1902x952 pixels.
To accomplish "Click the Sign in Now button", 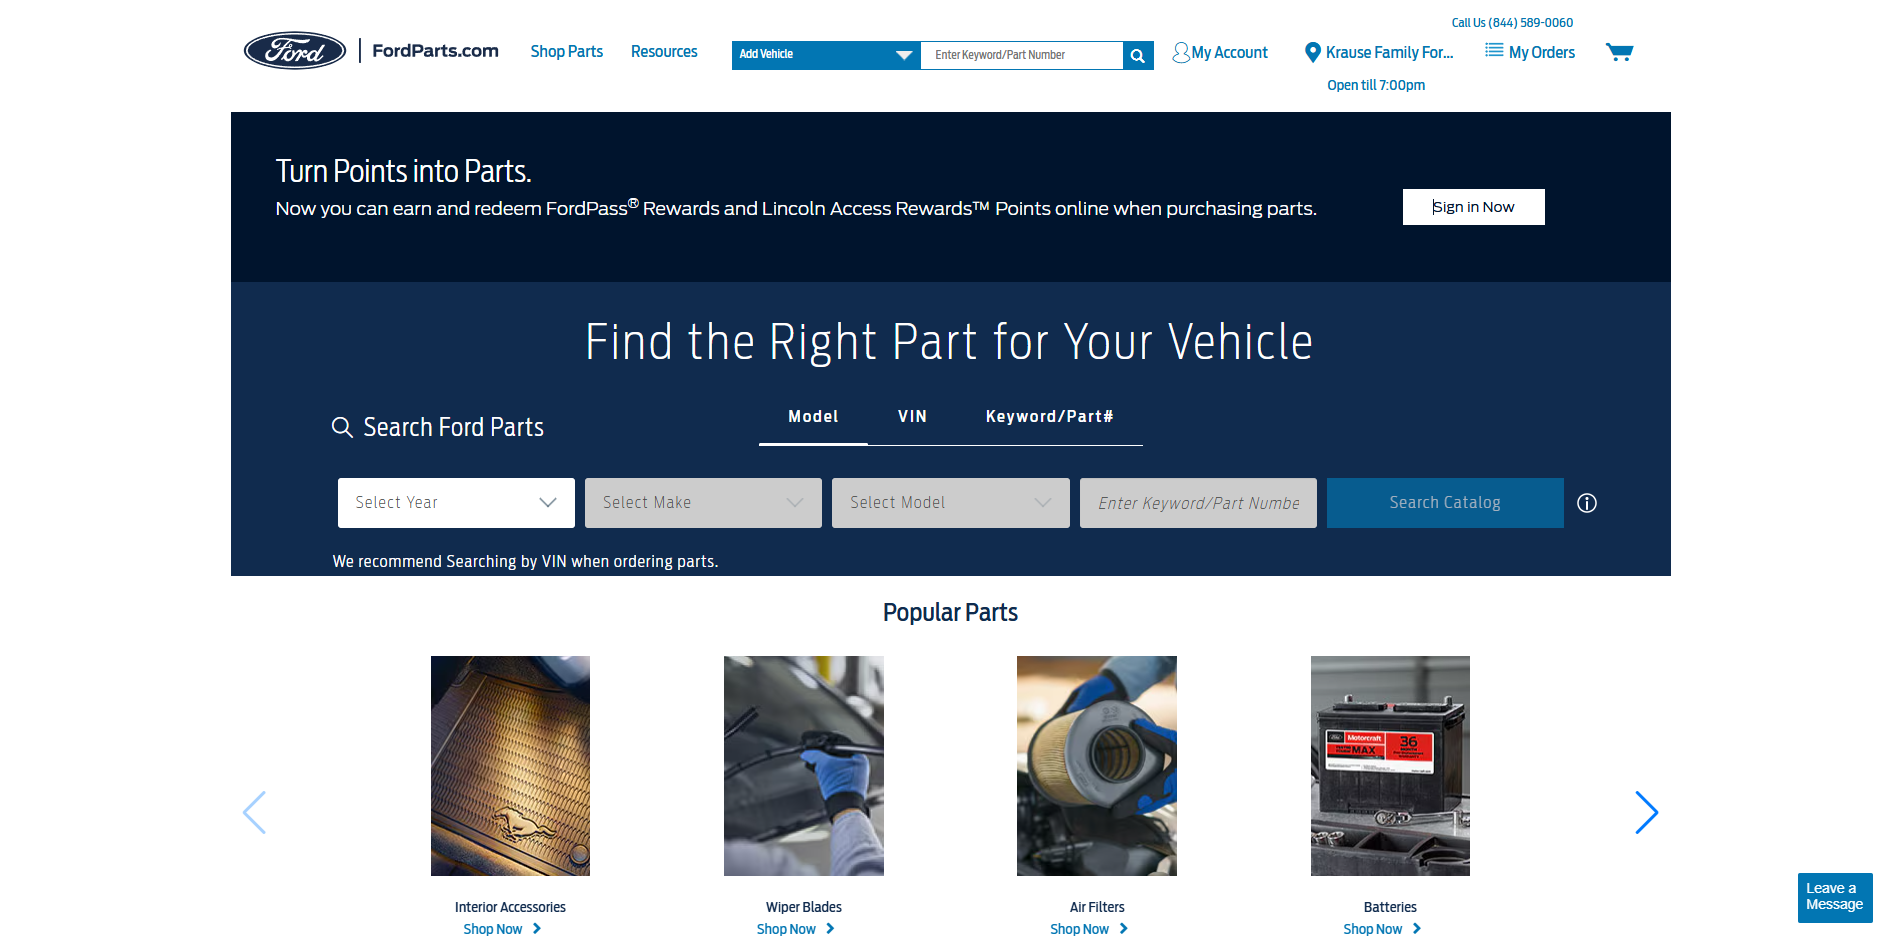I will click(1473, 207).
